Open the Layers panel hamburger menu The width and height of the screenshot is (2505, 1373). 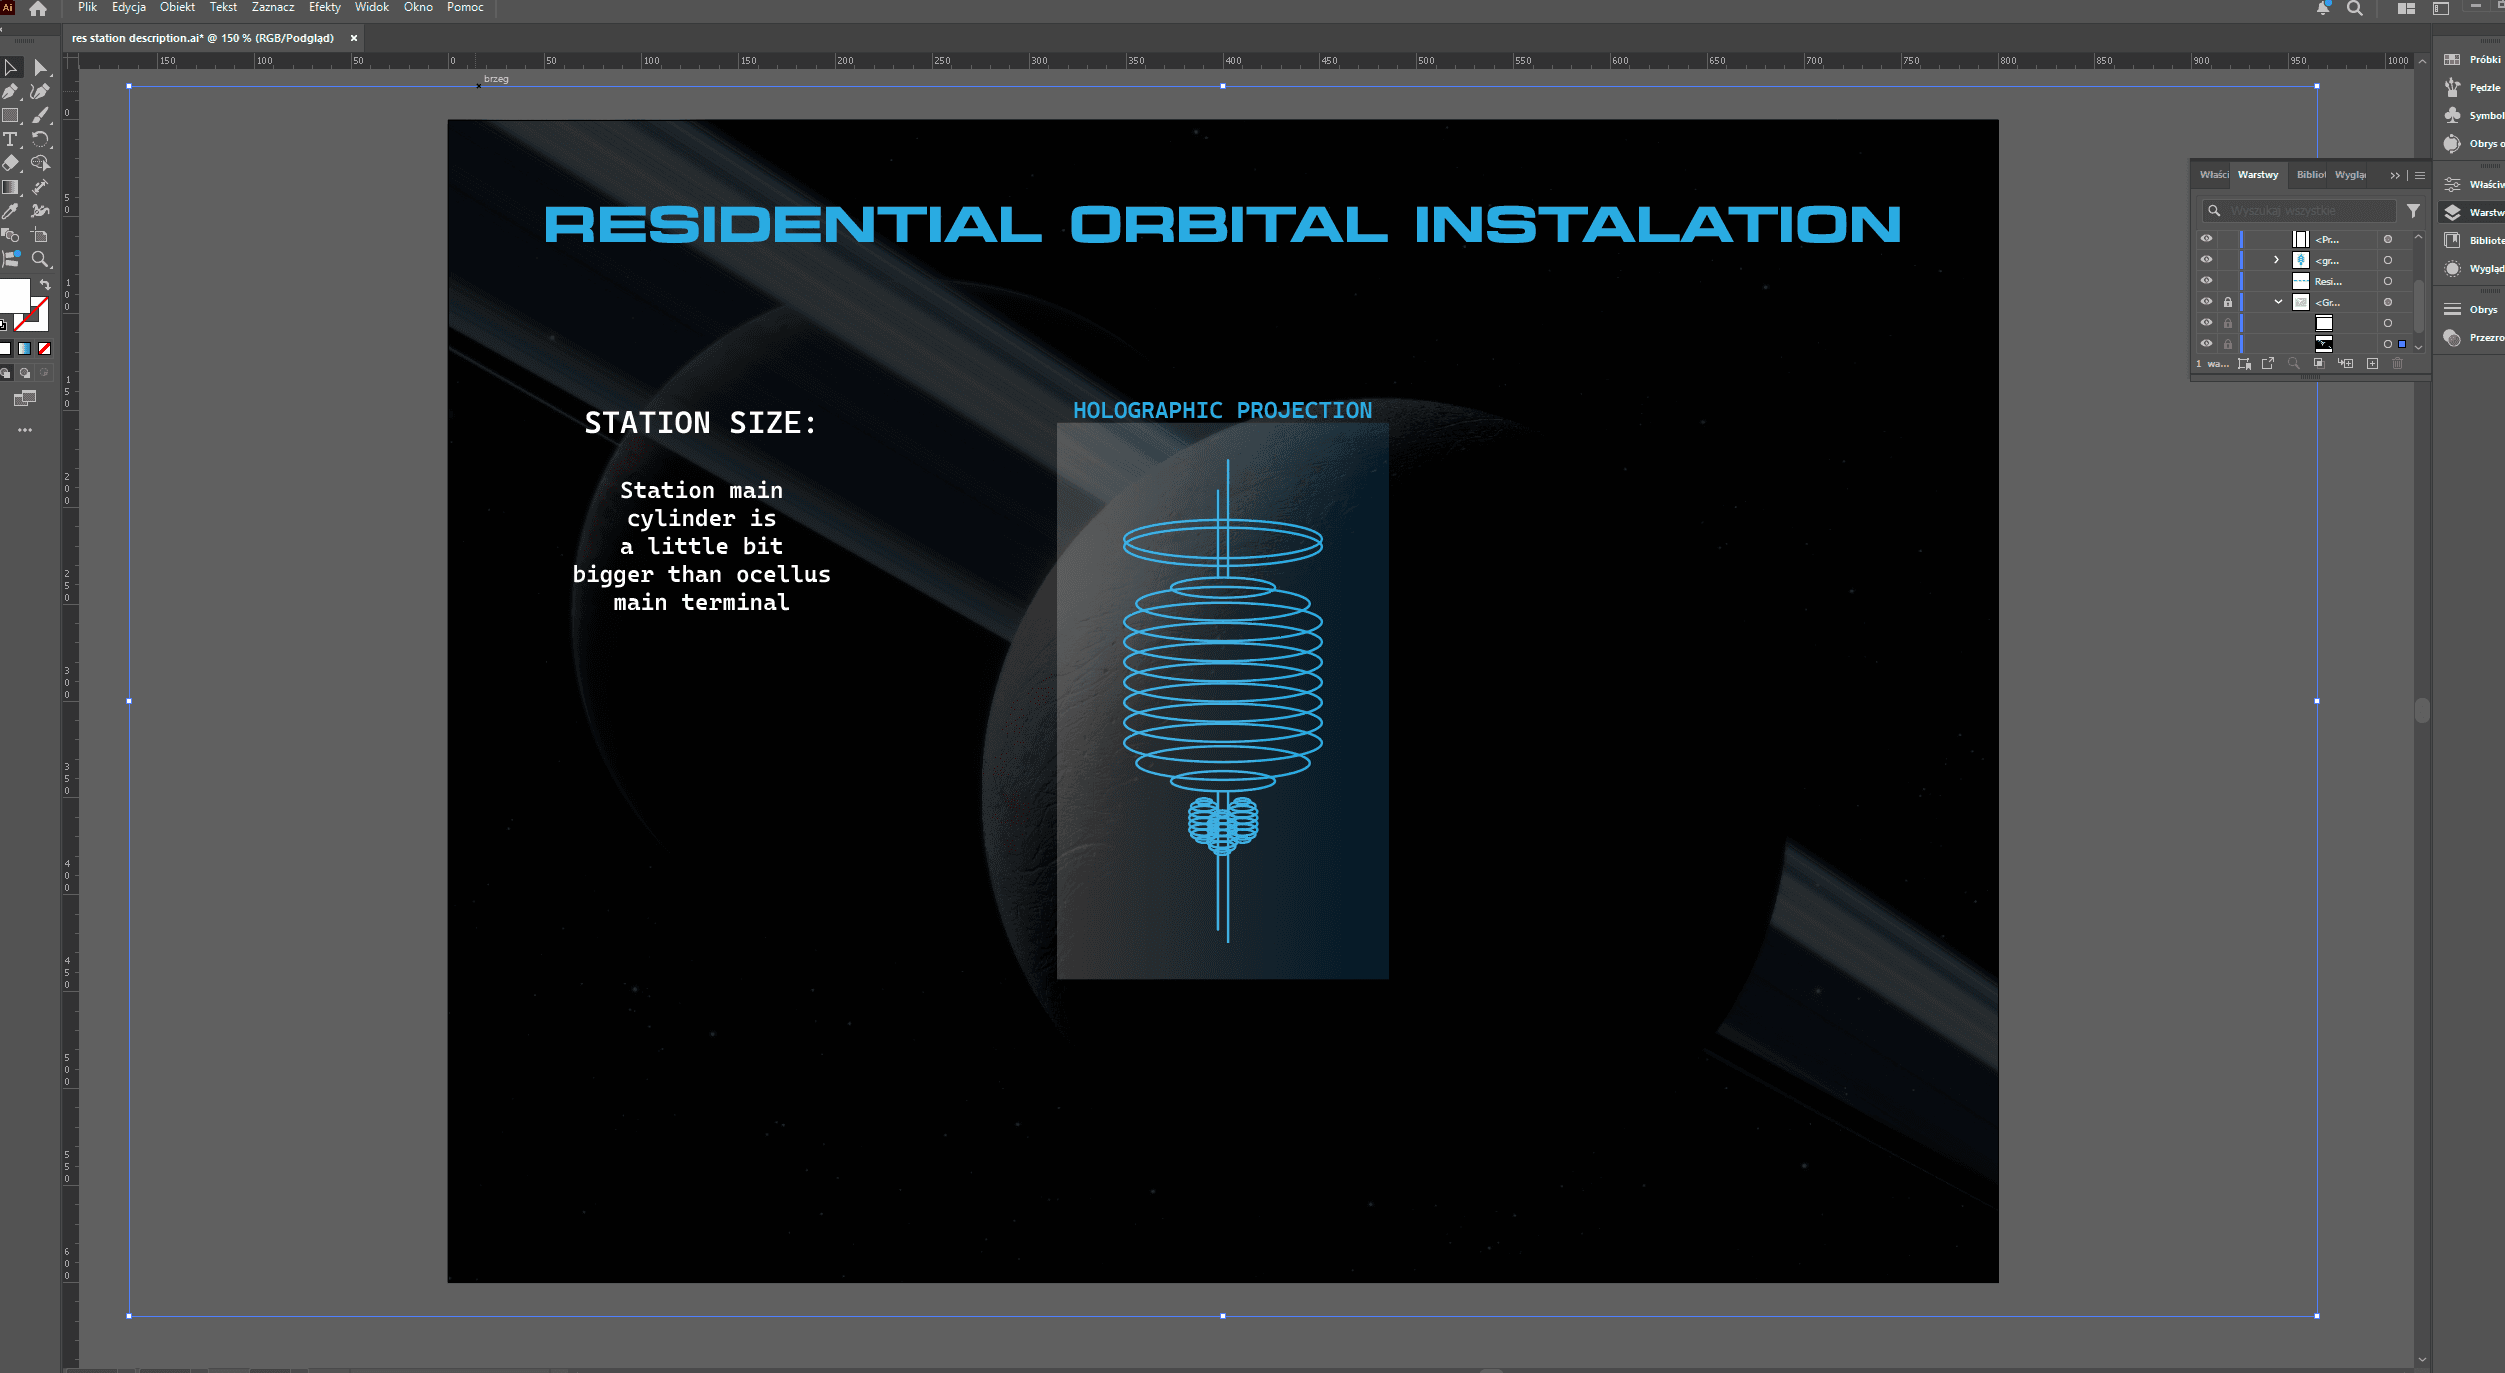coord(2420,175)
